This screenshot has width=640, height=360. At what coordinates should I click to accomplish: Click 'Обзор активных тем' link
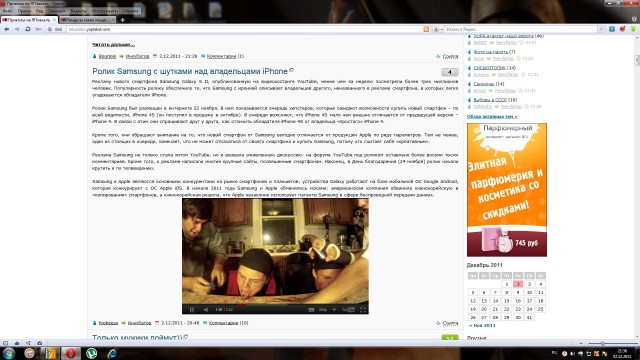click(x=492, y=116)
